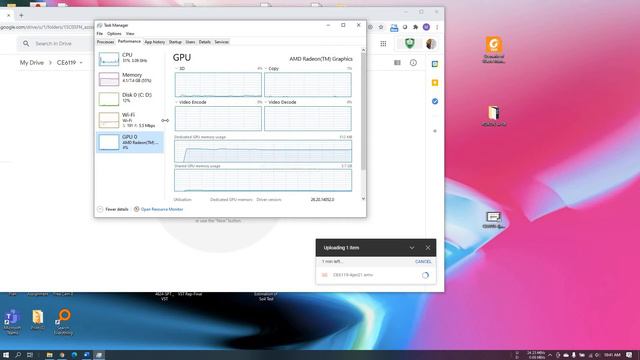The image size is (640, 360).
Task: Select Disk 0 (C: D:) performance item
Action: click(x=130, y=98)
